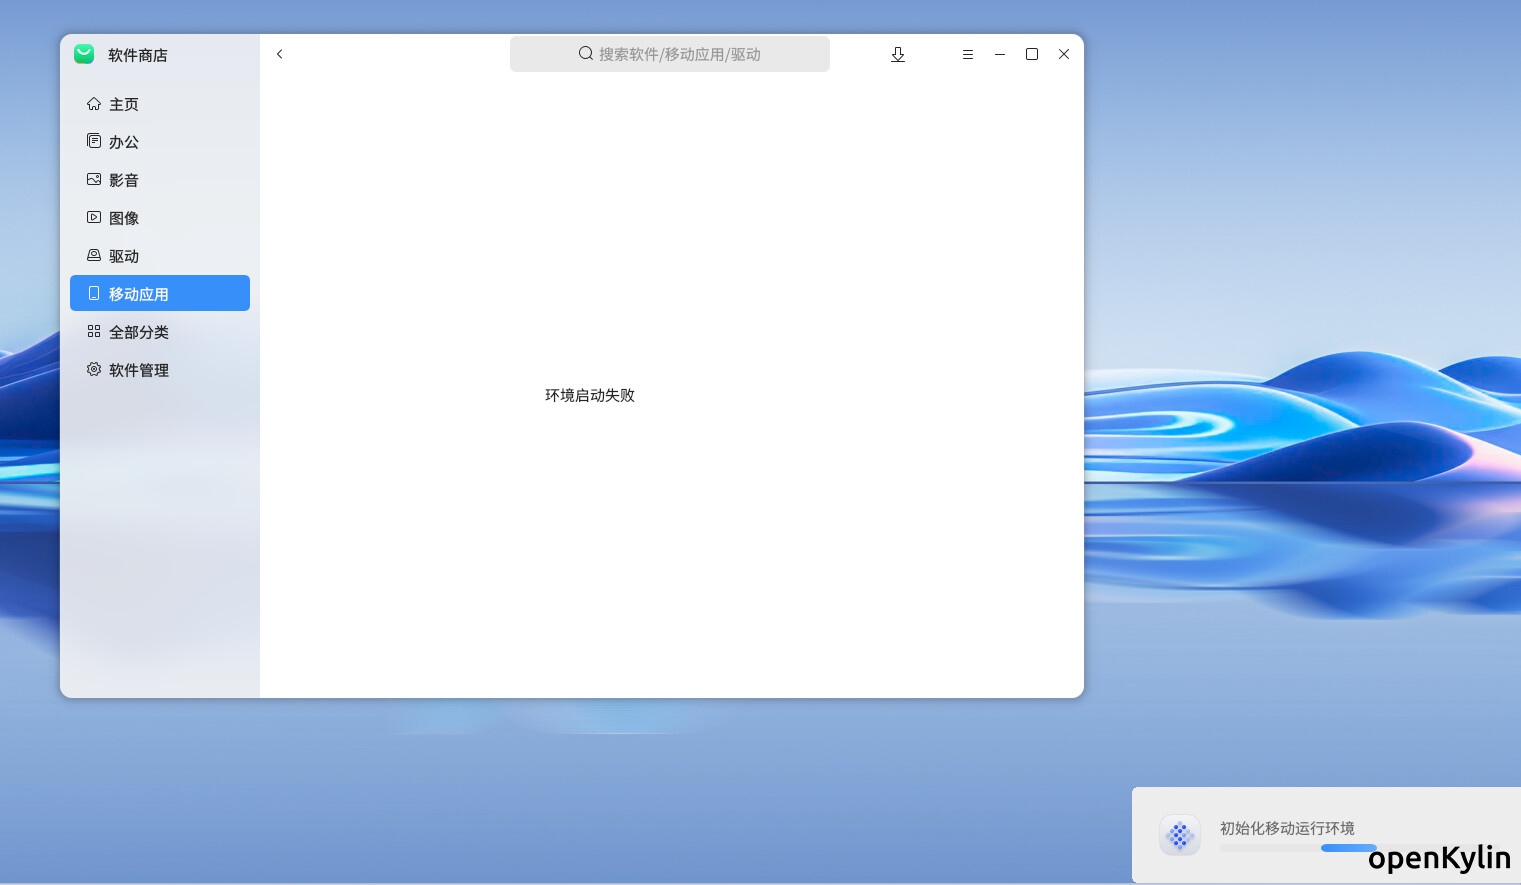Screen dimensions: 1521x885
Task: Open 软件管理 software management gear icon
Action: (94, 370)
